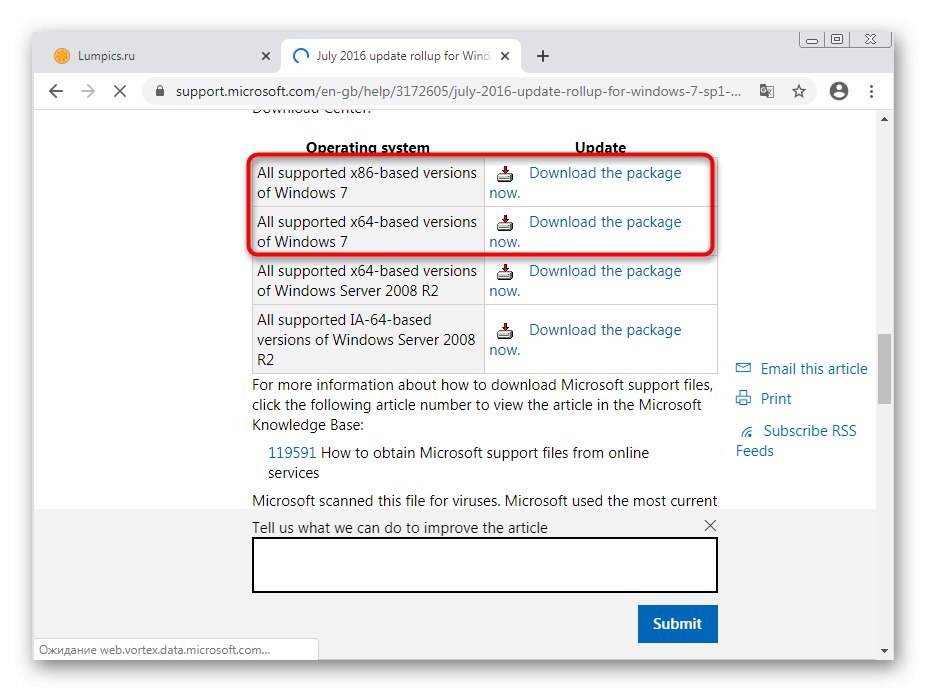926x692 pixels.
Task: Click the address bar URL
Action: click(x=458, y=91)
